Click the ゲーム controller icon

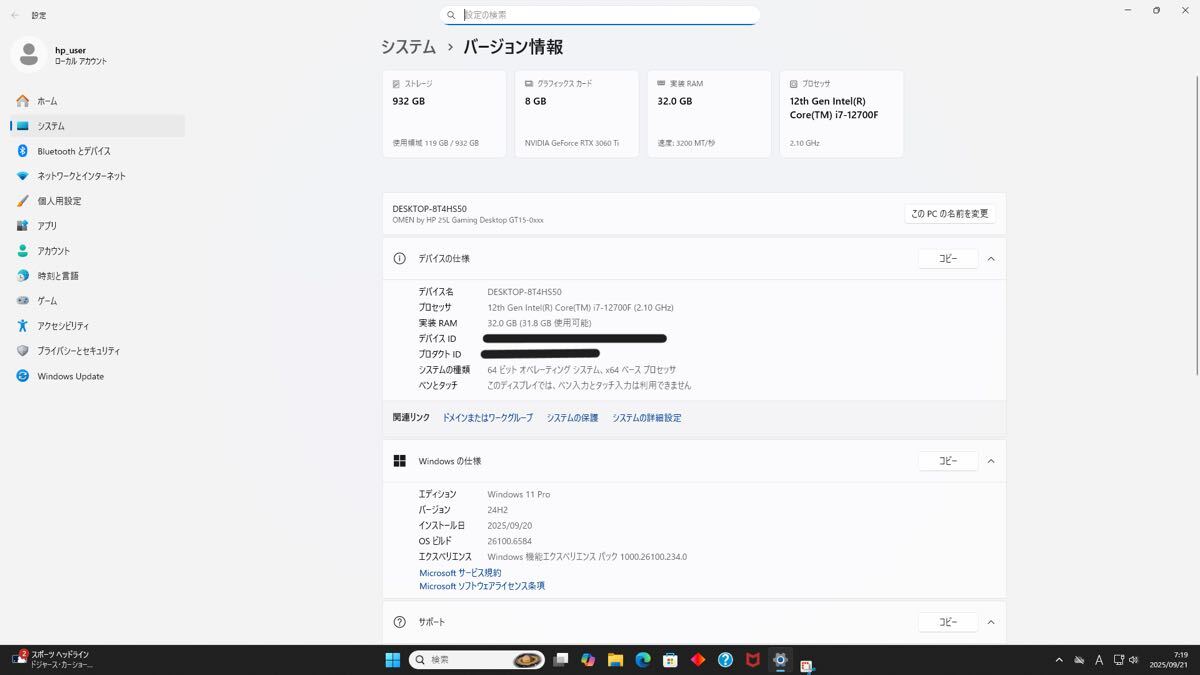click(22, 301)
